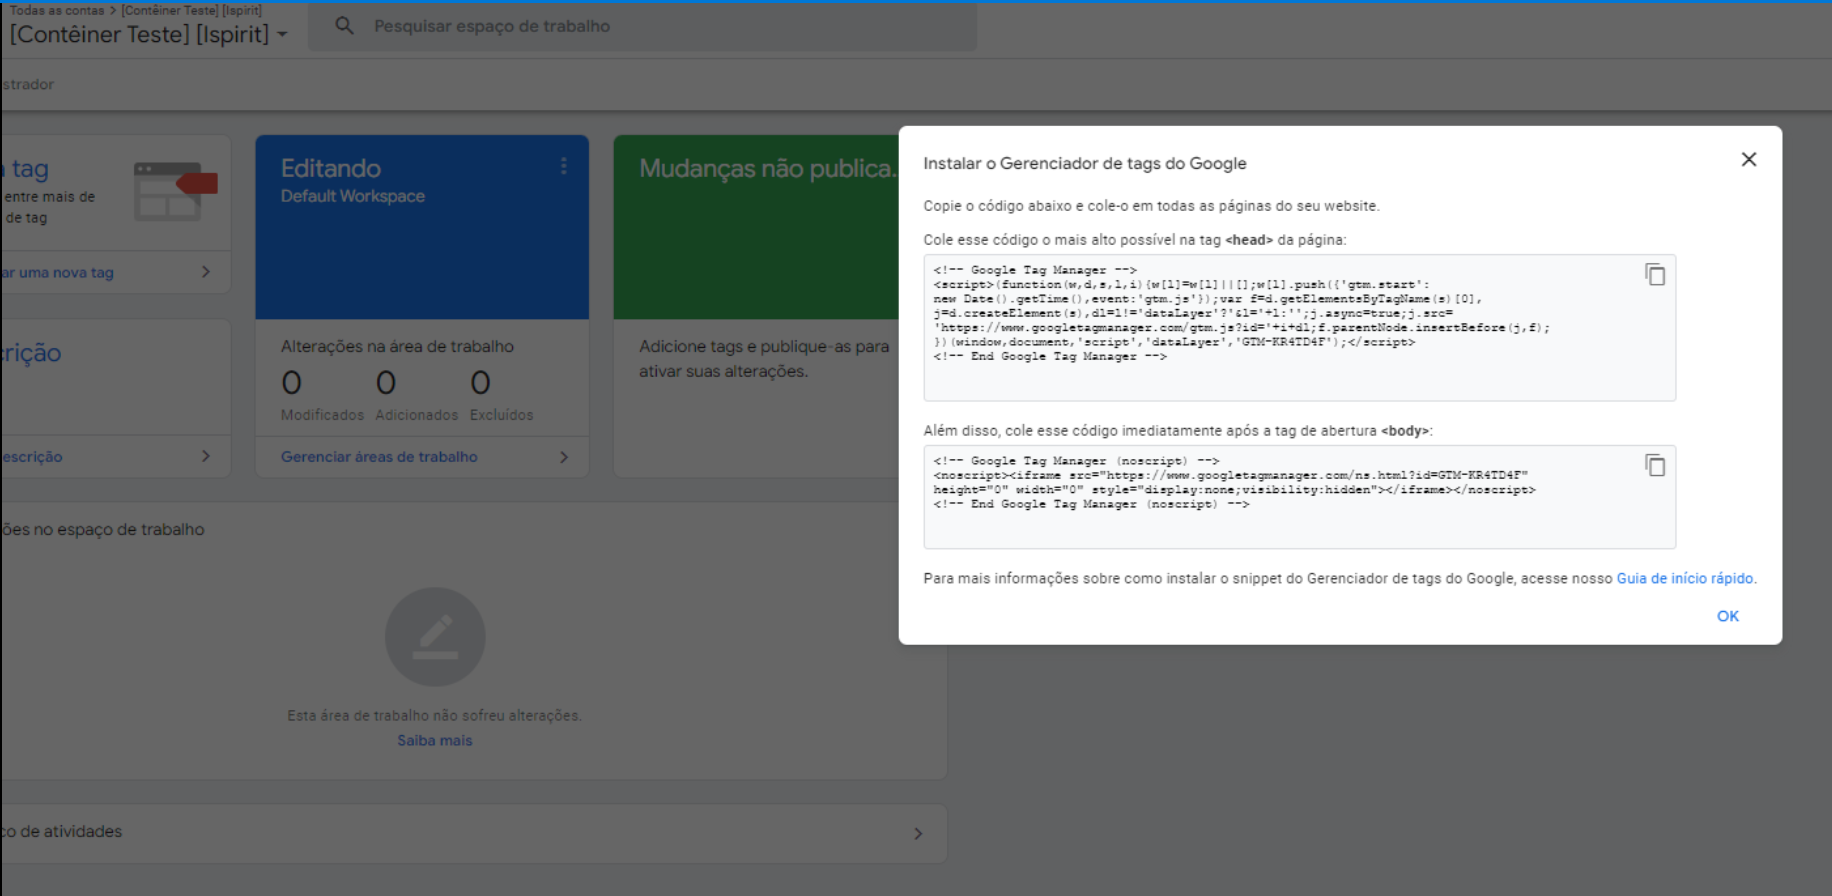This screenshot has height=896, width=1832.
Task: Open the Guia de início rápido link
Action: pos(1684,578)
